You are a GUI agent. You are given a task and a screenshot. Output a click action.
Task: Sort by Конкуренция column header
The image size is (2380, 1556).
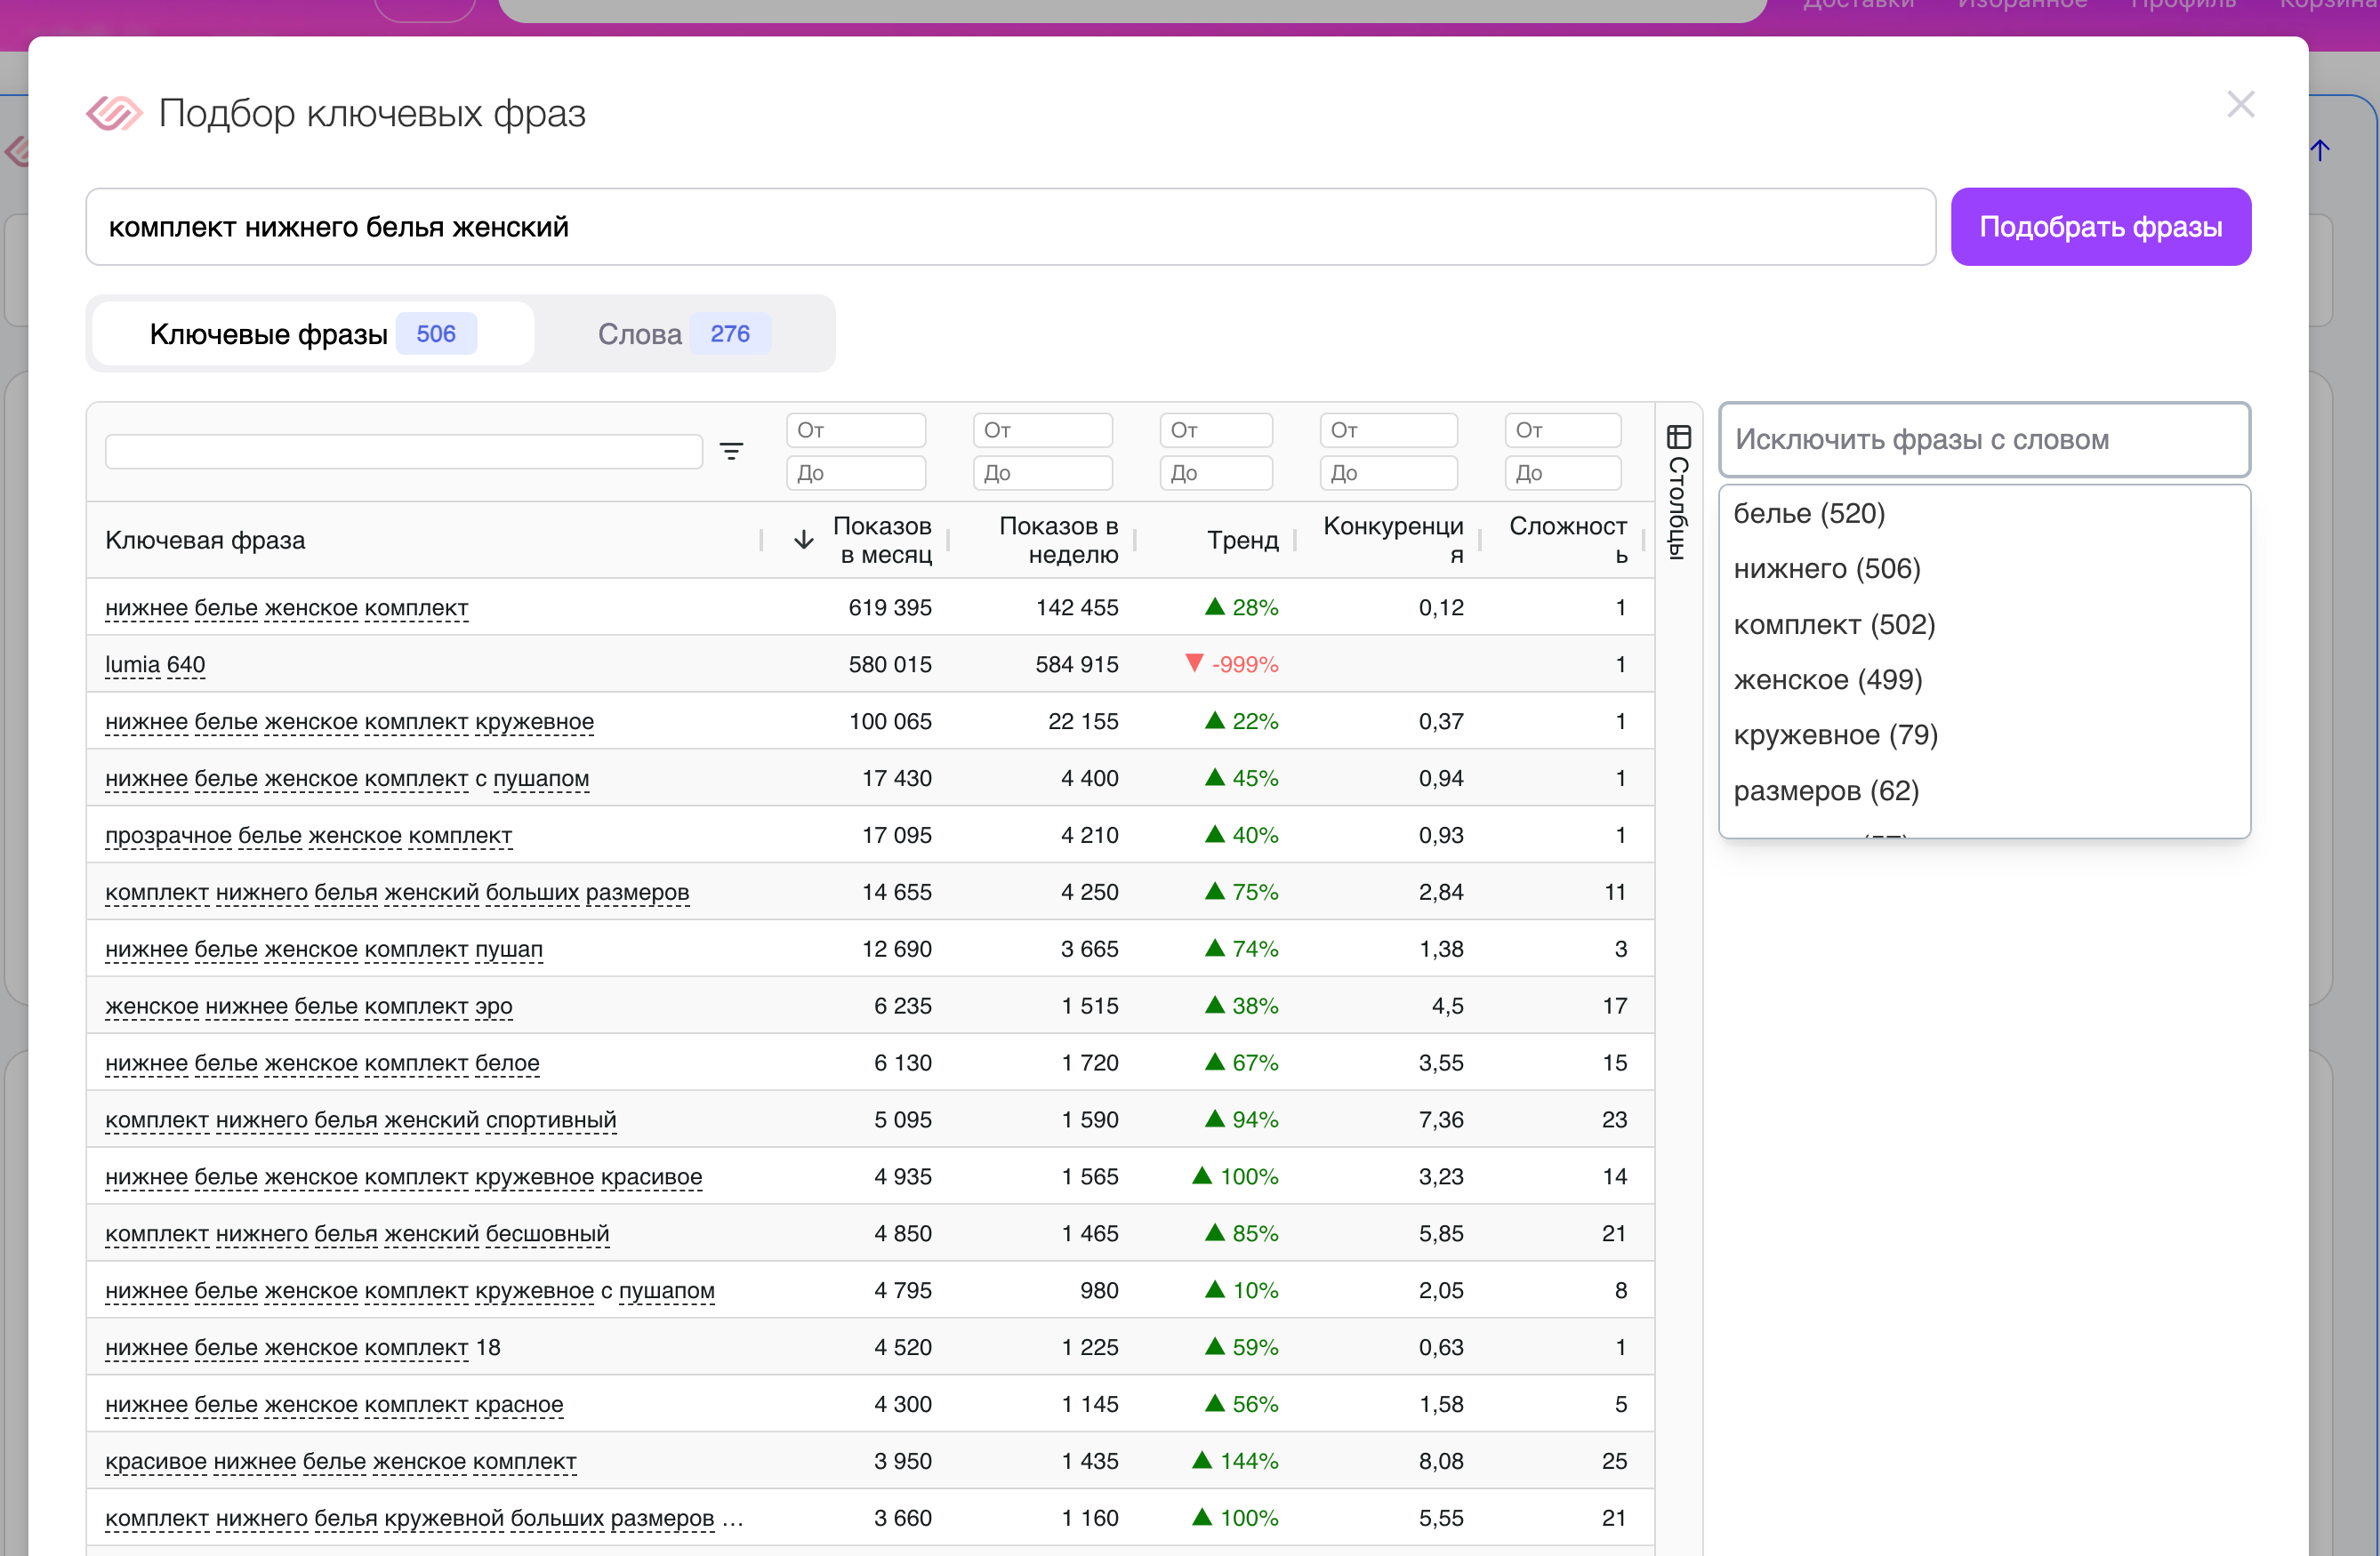(1392, 540)
